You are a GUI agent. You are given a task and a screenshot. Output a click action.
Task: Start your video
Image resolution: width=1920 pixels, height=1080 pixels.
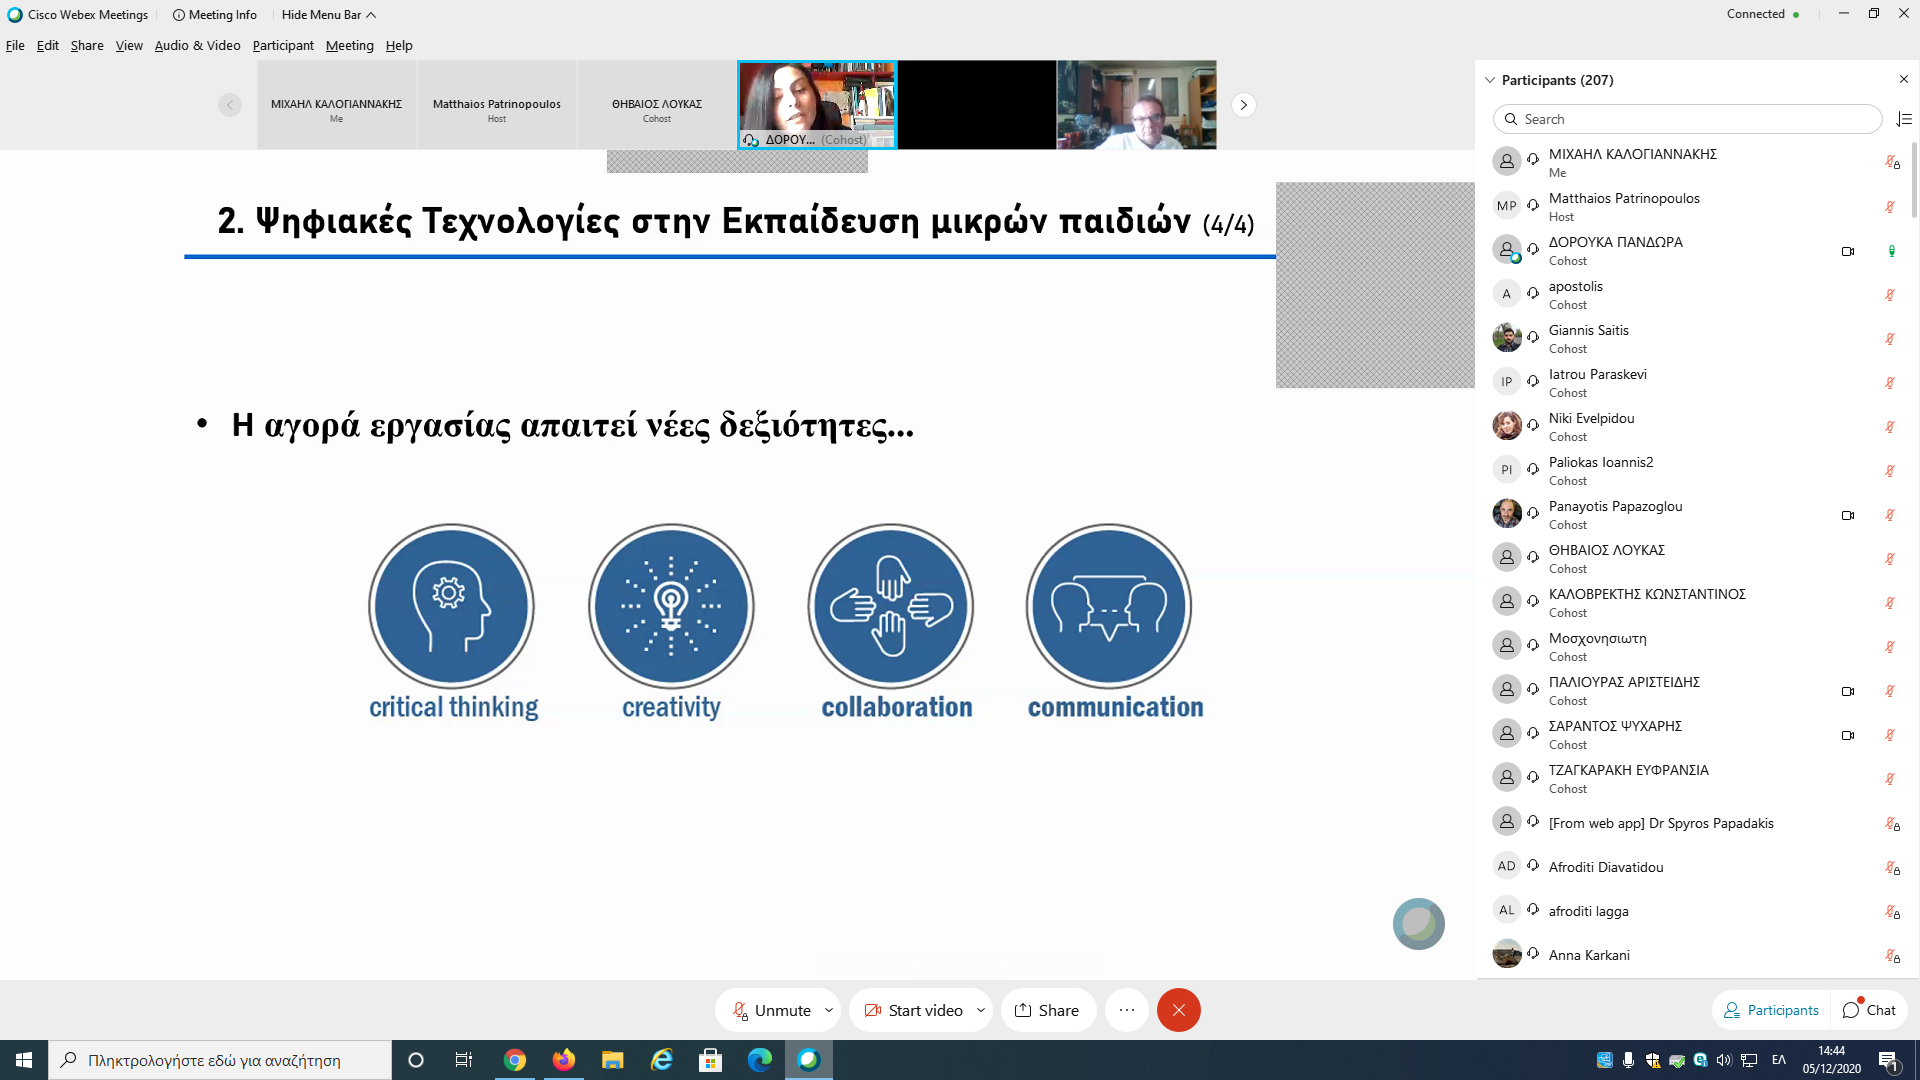coord(912,1010)
